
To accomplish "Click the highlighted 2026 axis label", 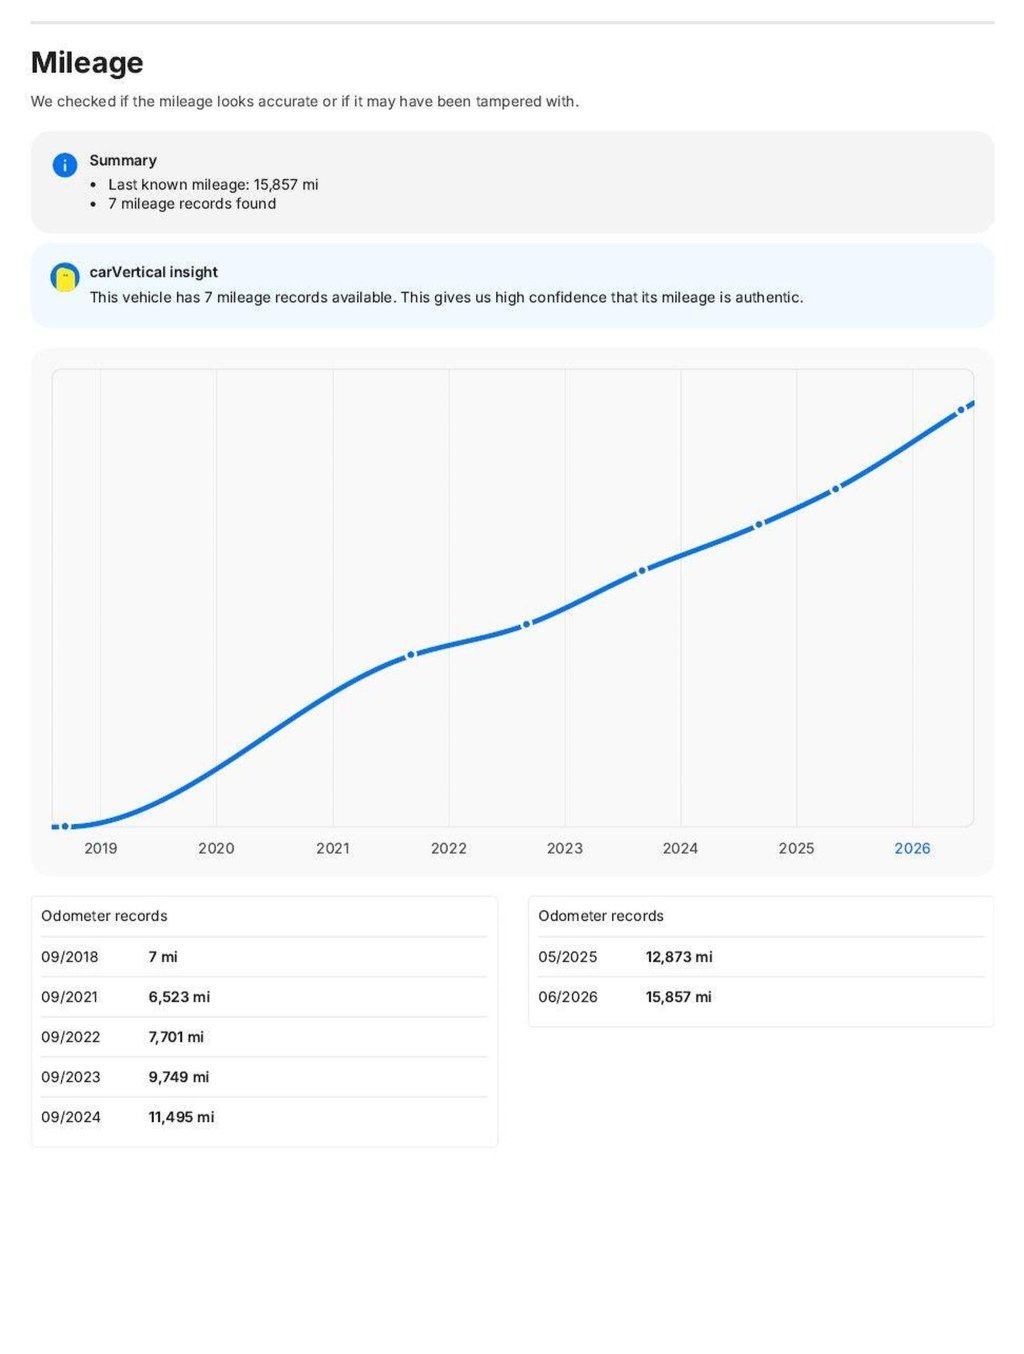I will (x=912, y=848).
